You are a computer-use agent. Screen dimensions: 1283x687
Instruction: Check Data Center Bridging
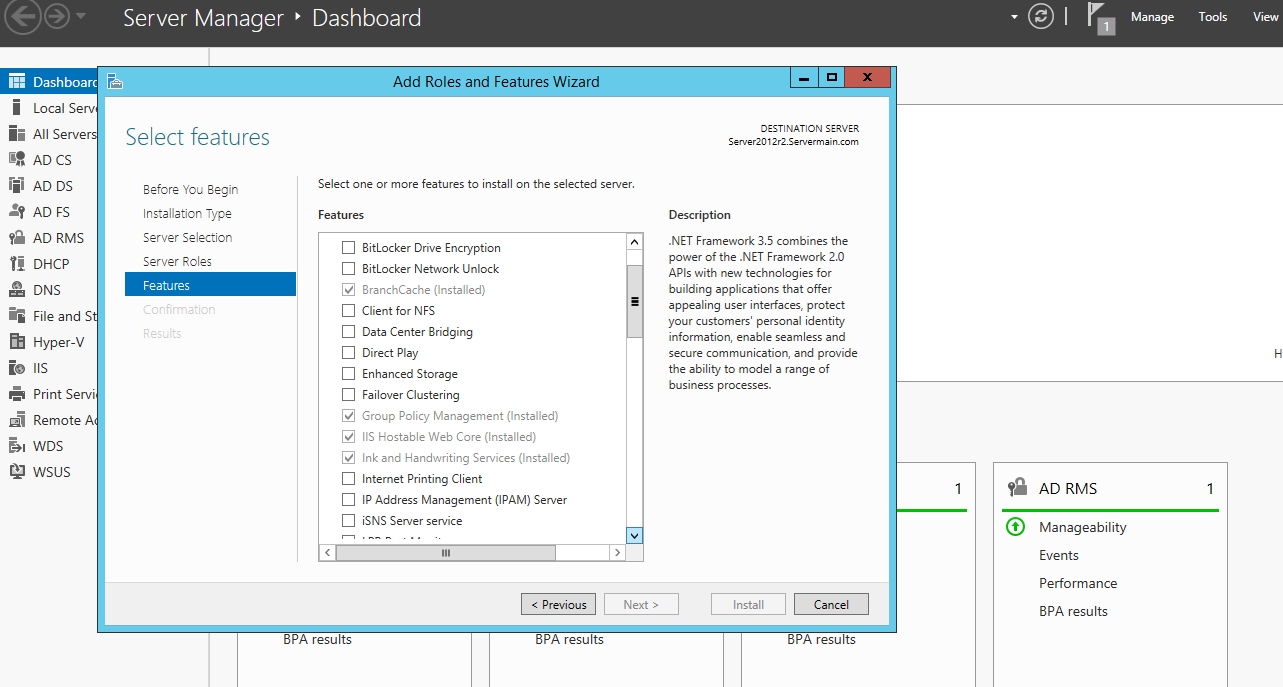tap(349, 331)
